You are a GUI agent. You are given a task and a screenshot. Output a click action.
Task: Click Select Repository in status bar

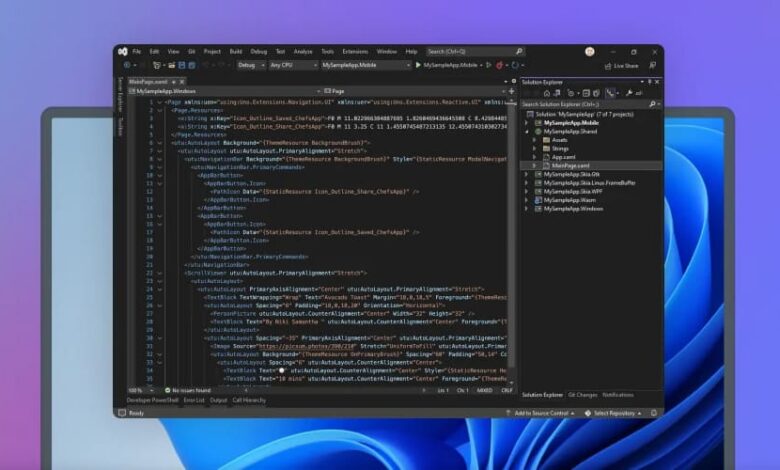[x=613, y=413]
